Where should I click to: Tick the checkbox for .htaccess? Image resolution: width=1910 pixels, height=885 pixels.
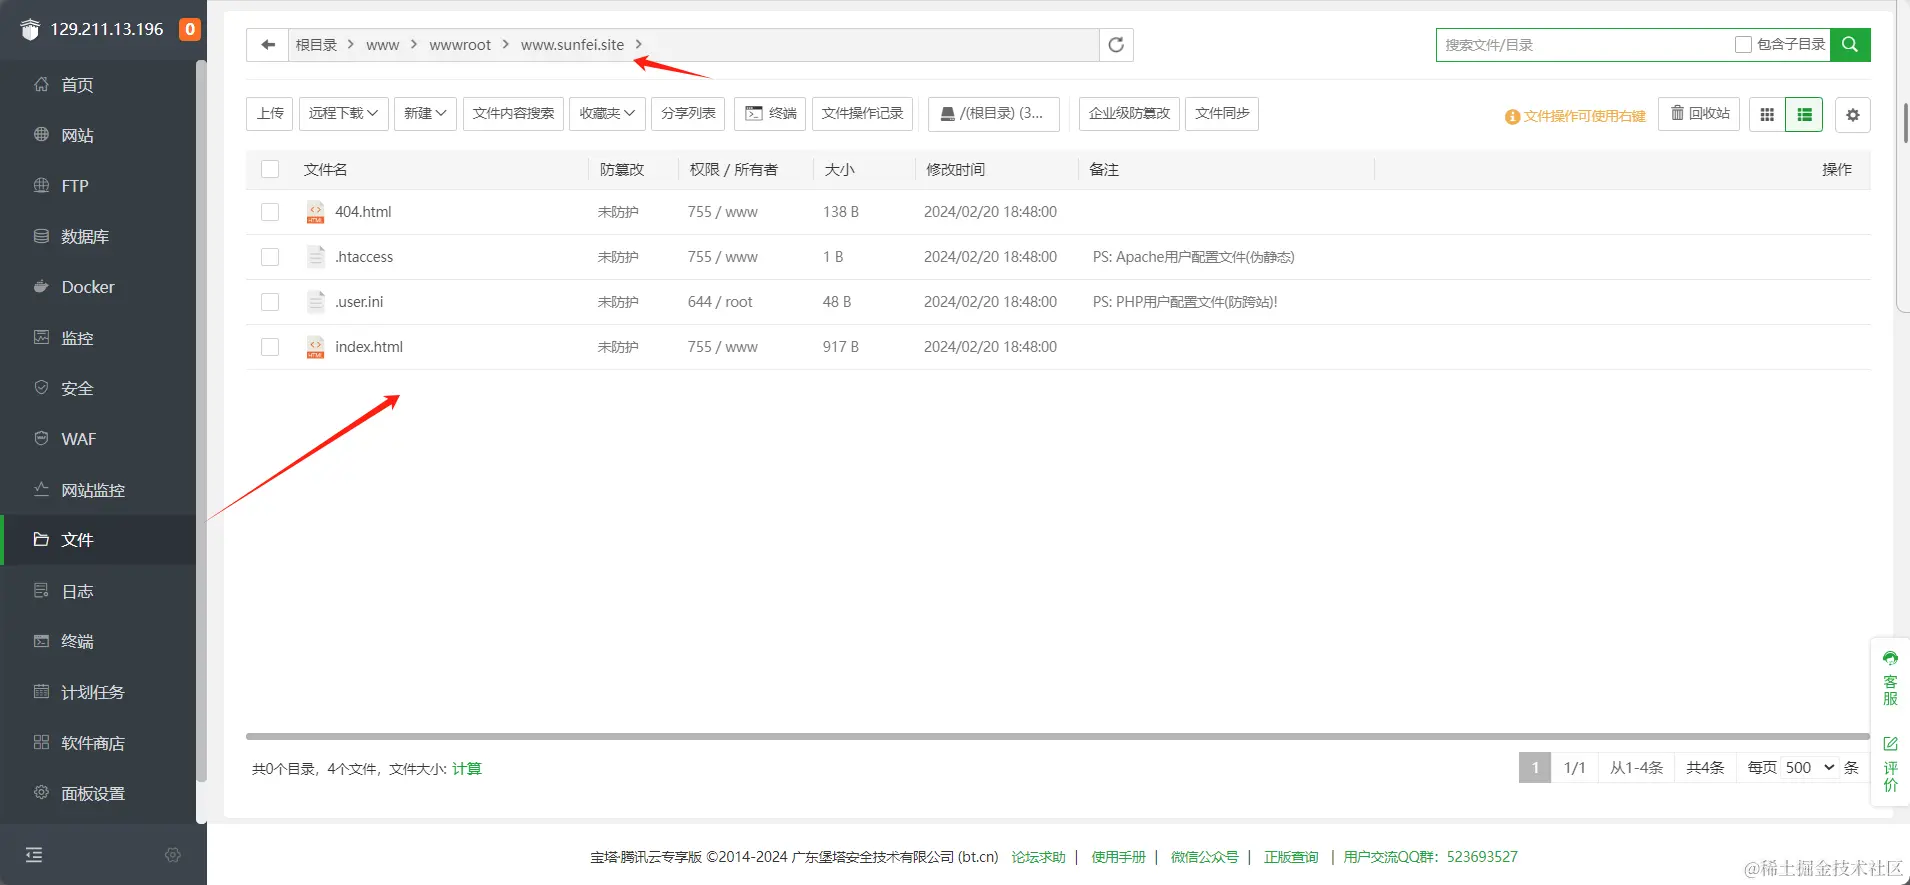[270, 257]
